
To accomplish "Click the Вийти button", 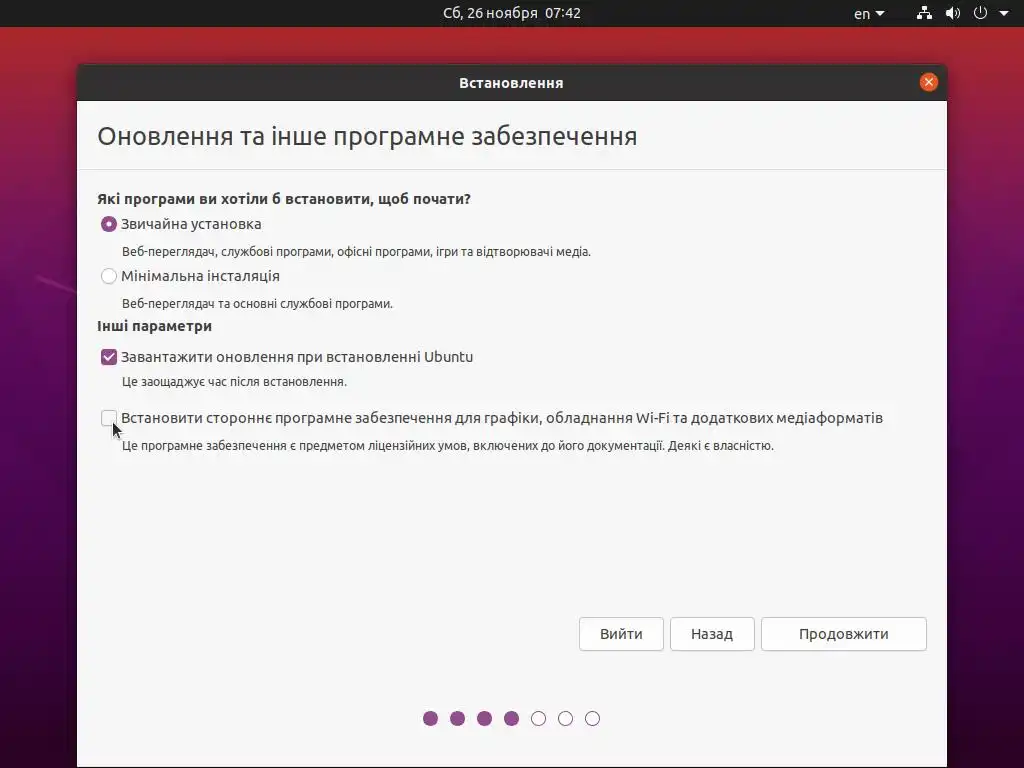I will pyautogui.click(x=621, y=634).
